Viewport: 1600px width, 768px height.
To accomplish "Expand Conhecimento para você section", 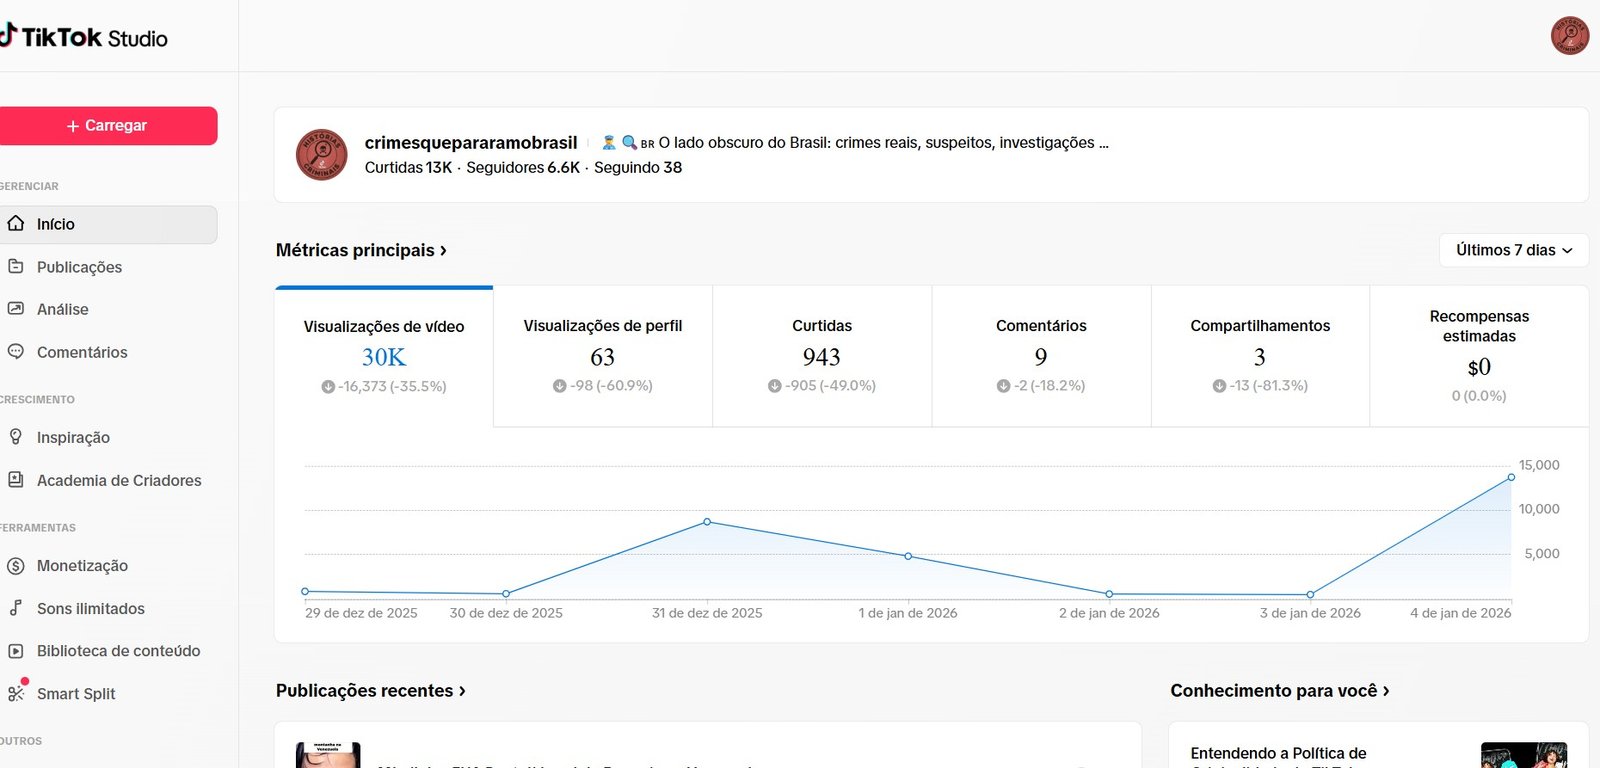I will pos(1279,691).
